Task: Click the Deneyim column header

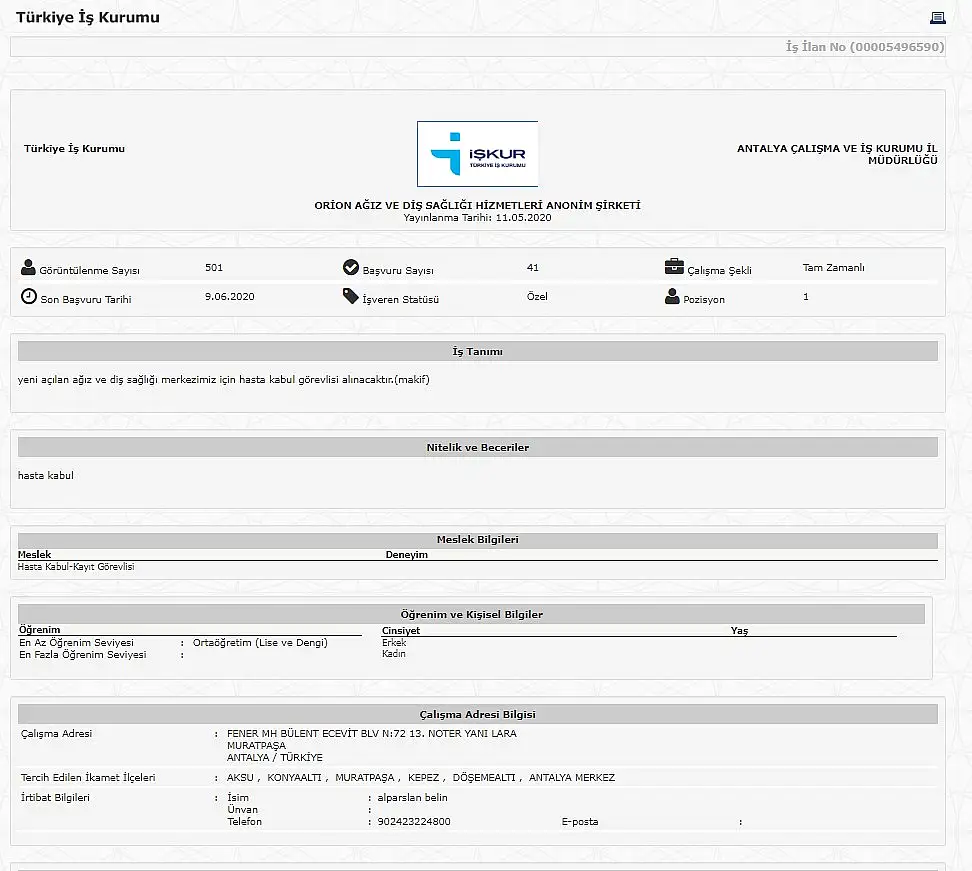Action: click(407, 555)
